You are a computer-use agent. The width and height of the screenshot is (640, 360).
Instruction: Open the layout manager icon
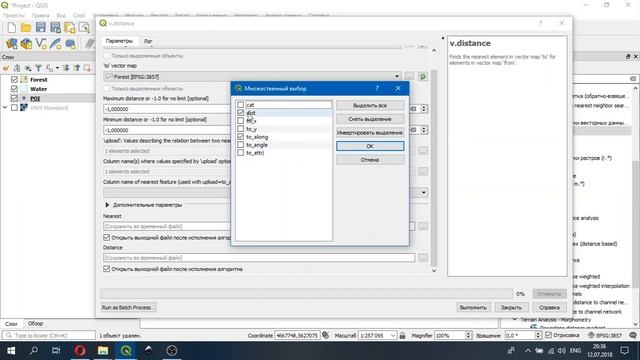pyautogui.click(x=84, y=28)
